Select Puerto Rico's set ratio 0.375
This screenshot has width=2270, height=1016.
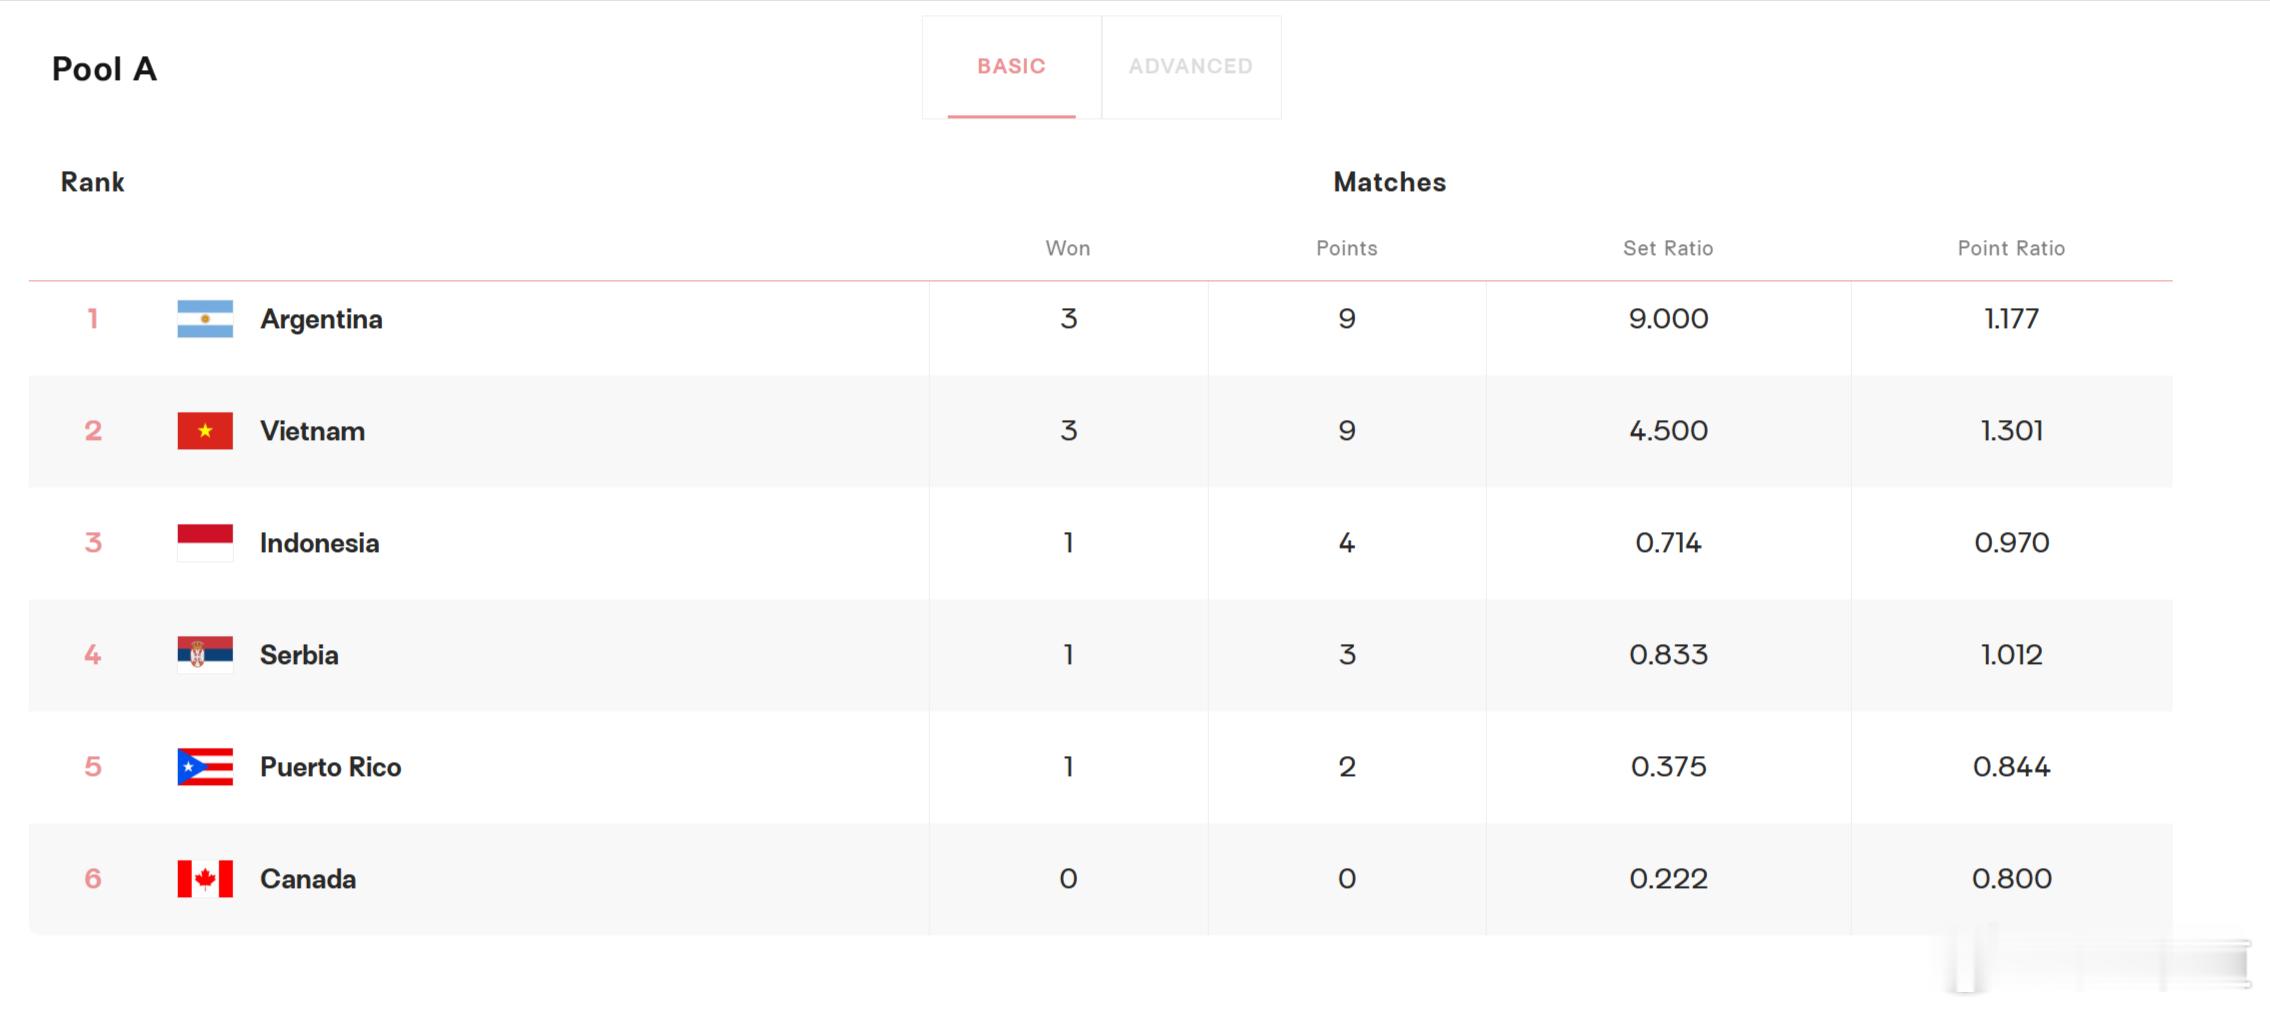tap(1668, 767)
